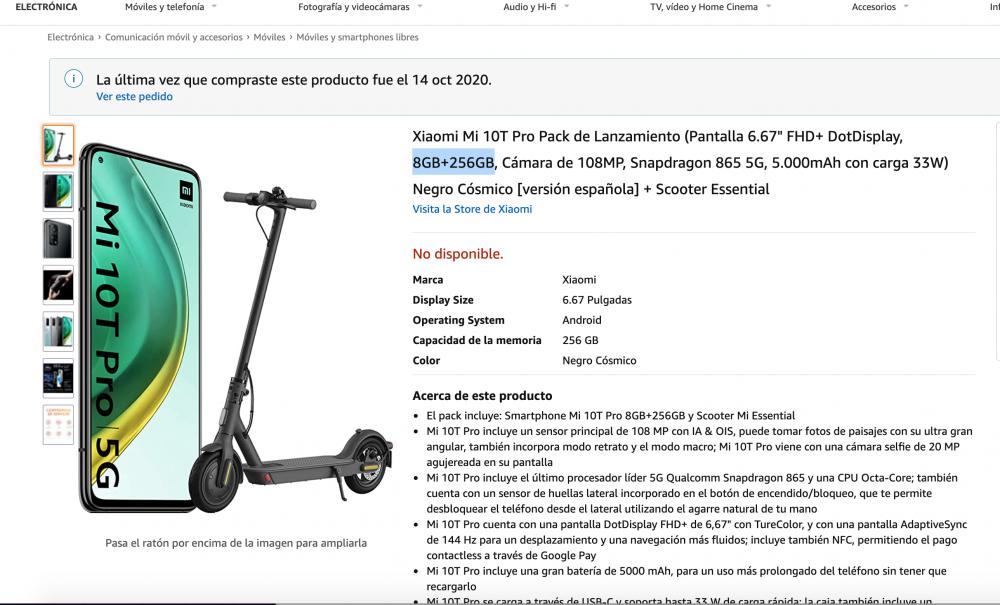The height and width of the screenshot is (605, 1000).
Task: Open Comunicación móvil y accesorios breadcrumb
Action: (x=173, y=37)
